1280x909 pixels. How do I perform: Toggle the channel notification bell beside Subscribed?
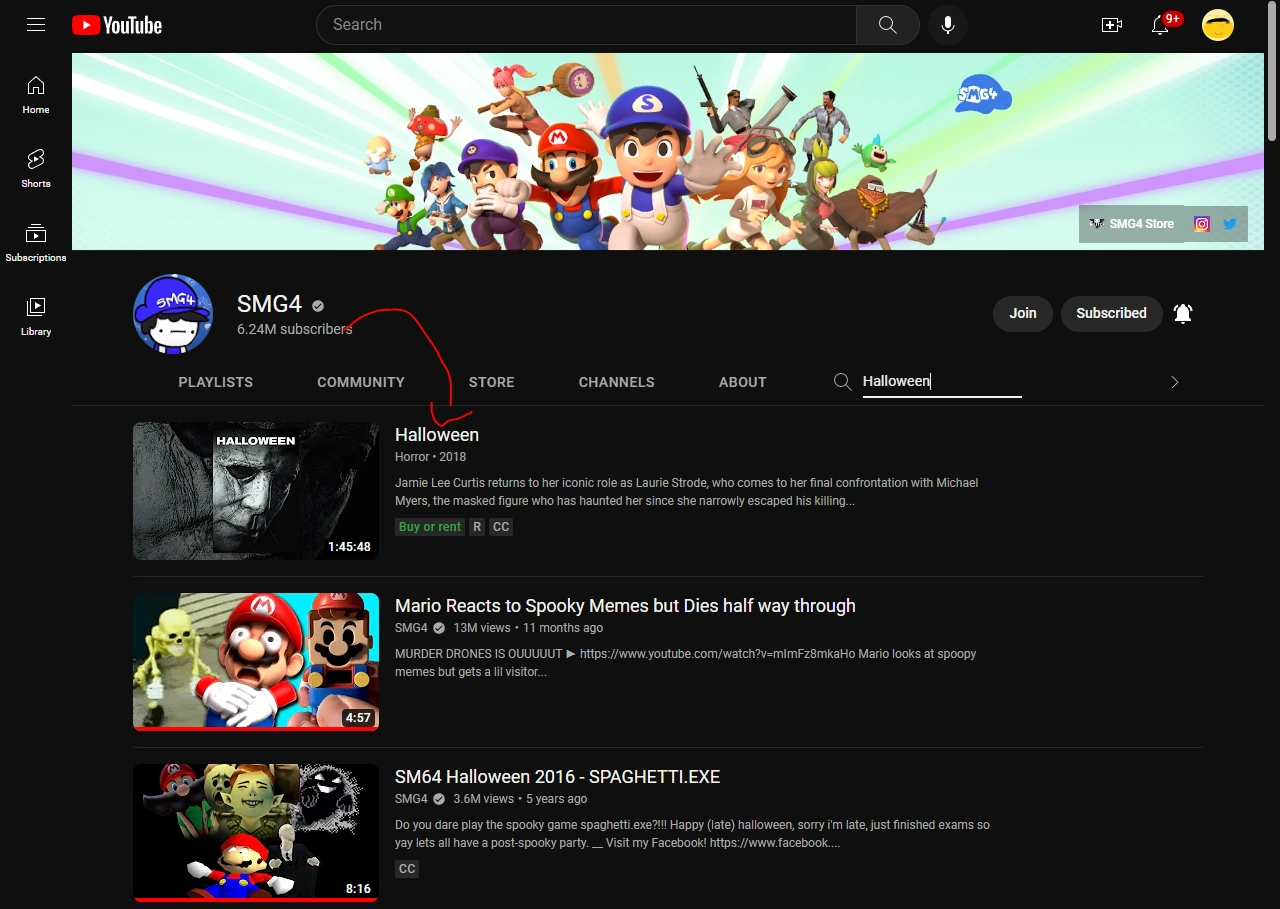(1183, 313)
